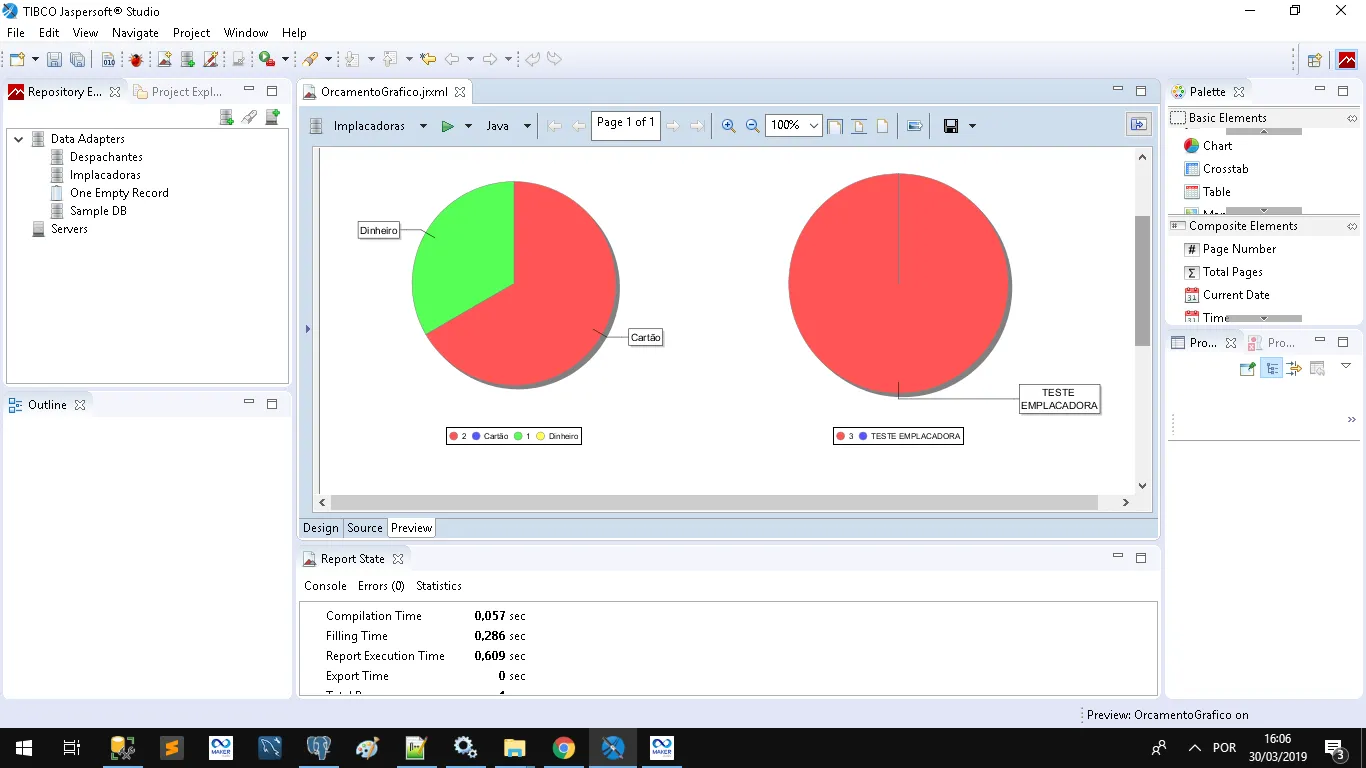Select the Chart element in Palette
Image resolution: width=1366 pixels, height=768 pixels.
1217,146
